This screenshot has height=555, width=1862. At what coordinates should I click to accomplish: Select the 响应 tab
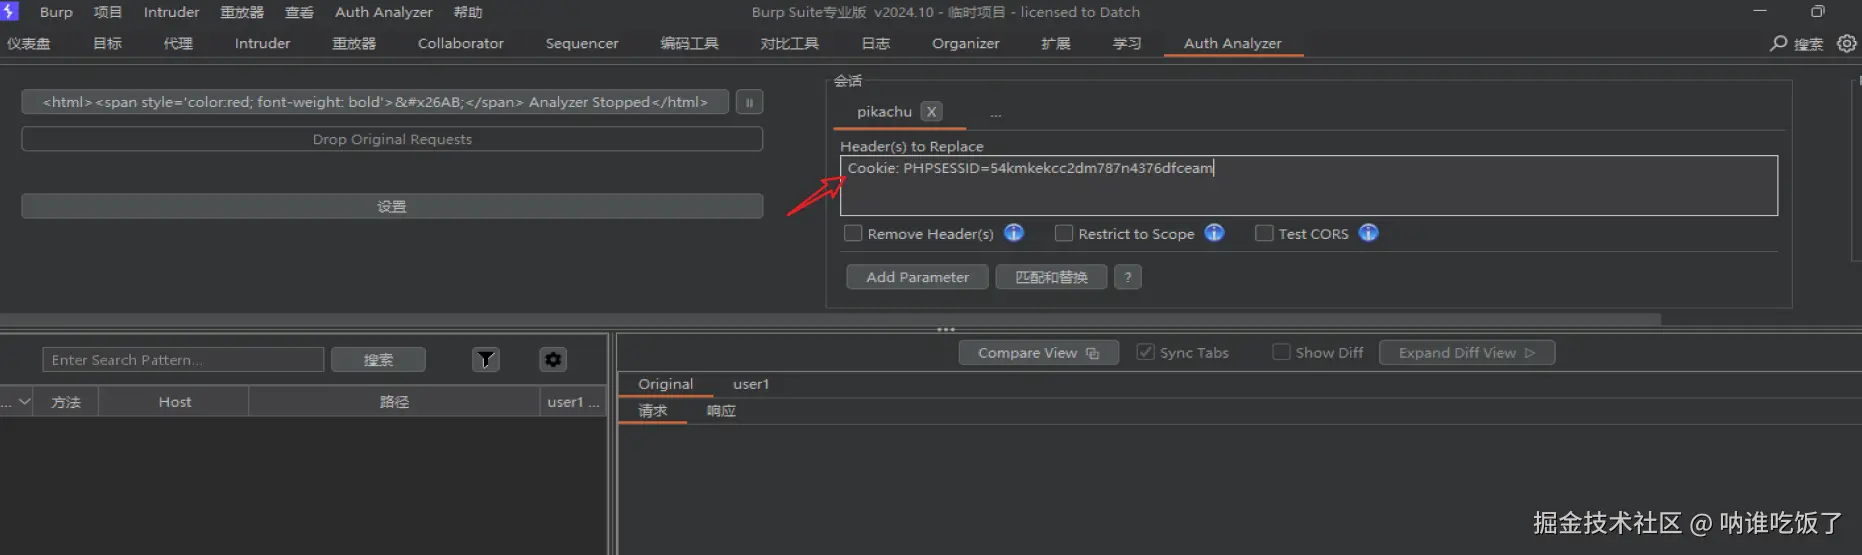pyautogui.click(x=721, y=410)
